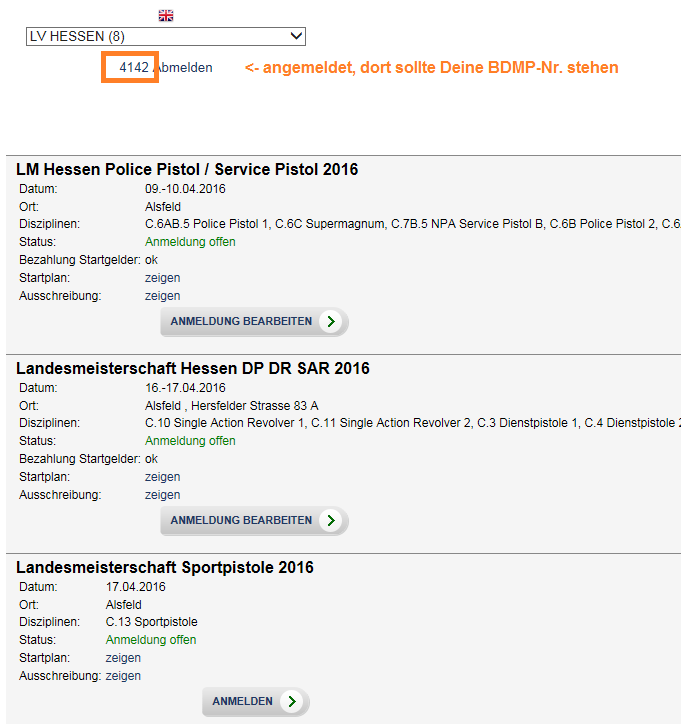Click Anmeldung offen status of Police Pistol event

point(190,242)
